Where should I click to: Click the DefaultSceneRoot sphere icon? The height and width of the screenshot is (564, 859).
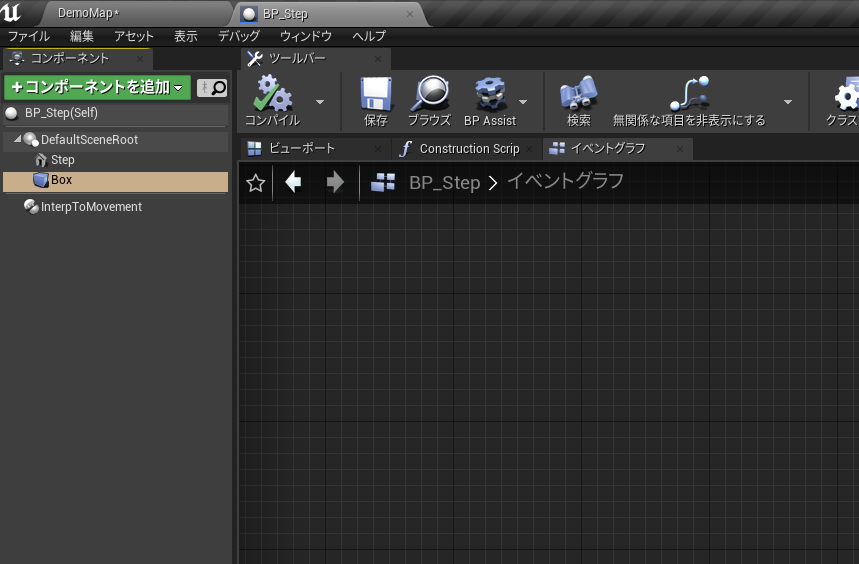point(31,140)
